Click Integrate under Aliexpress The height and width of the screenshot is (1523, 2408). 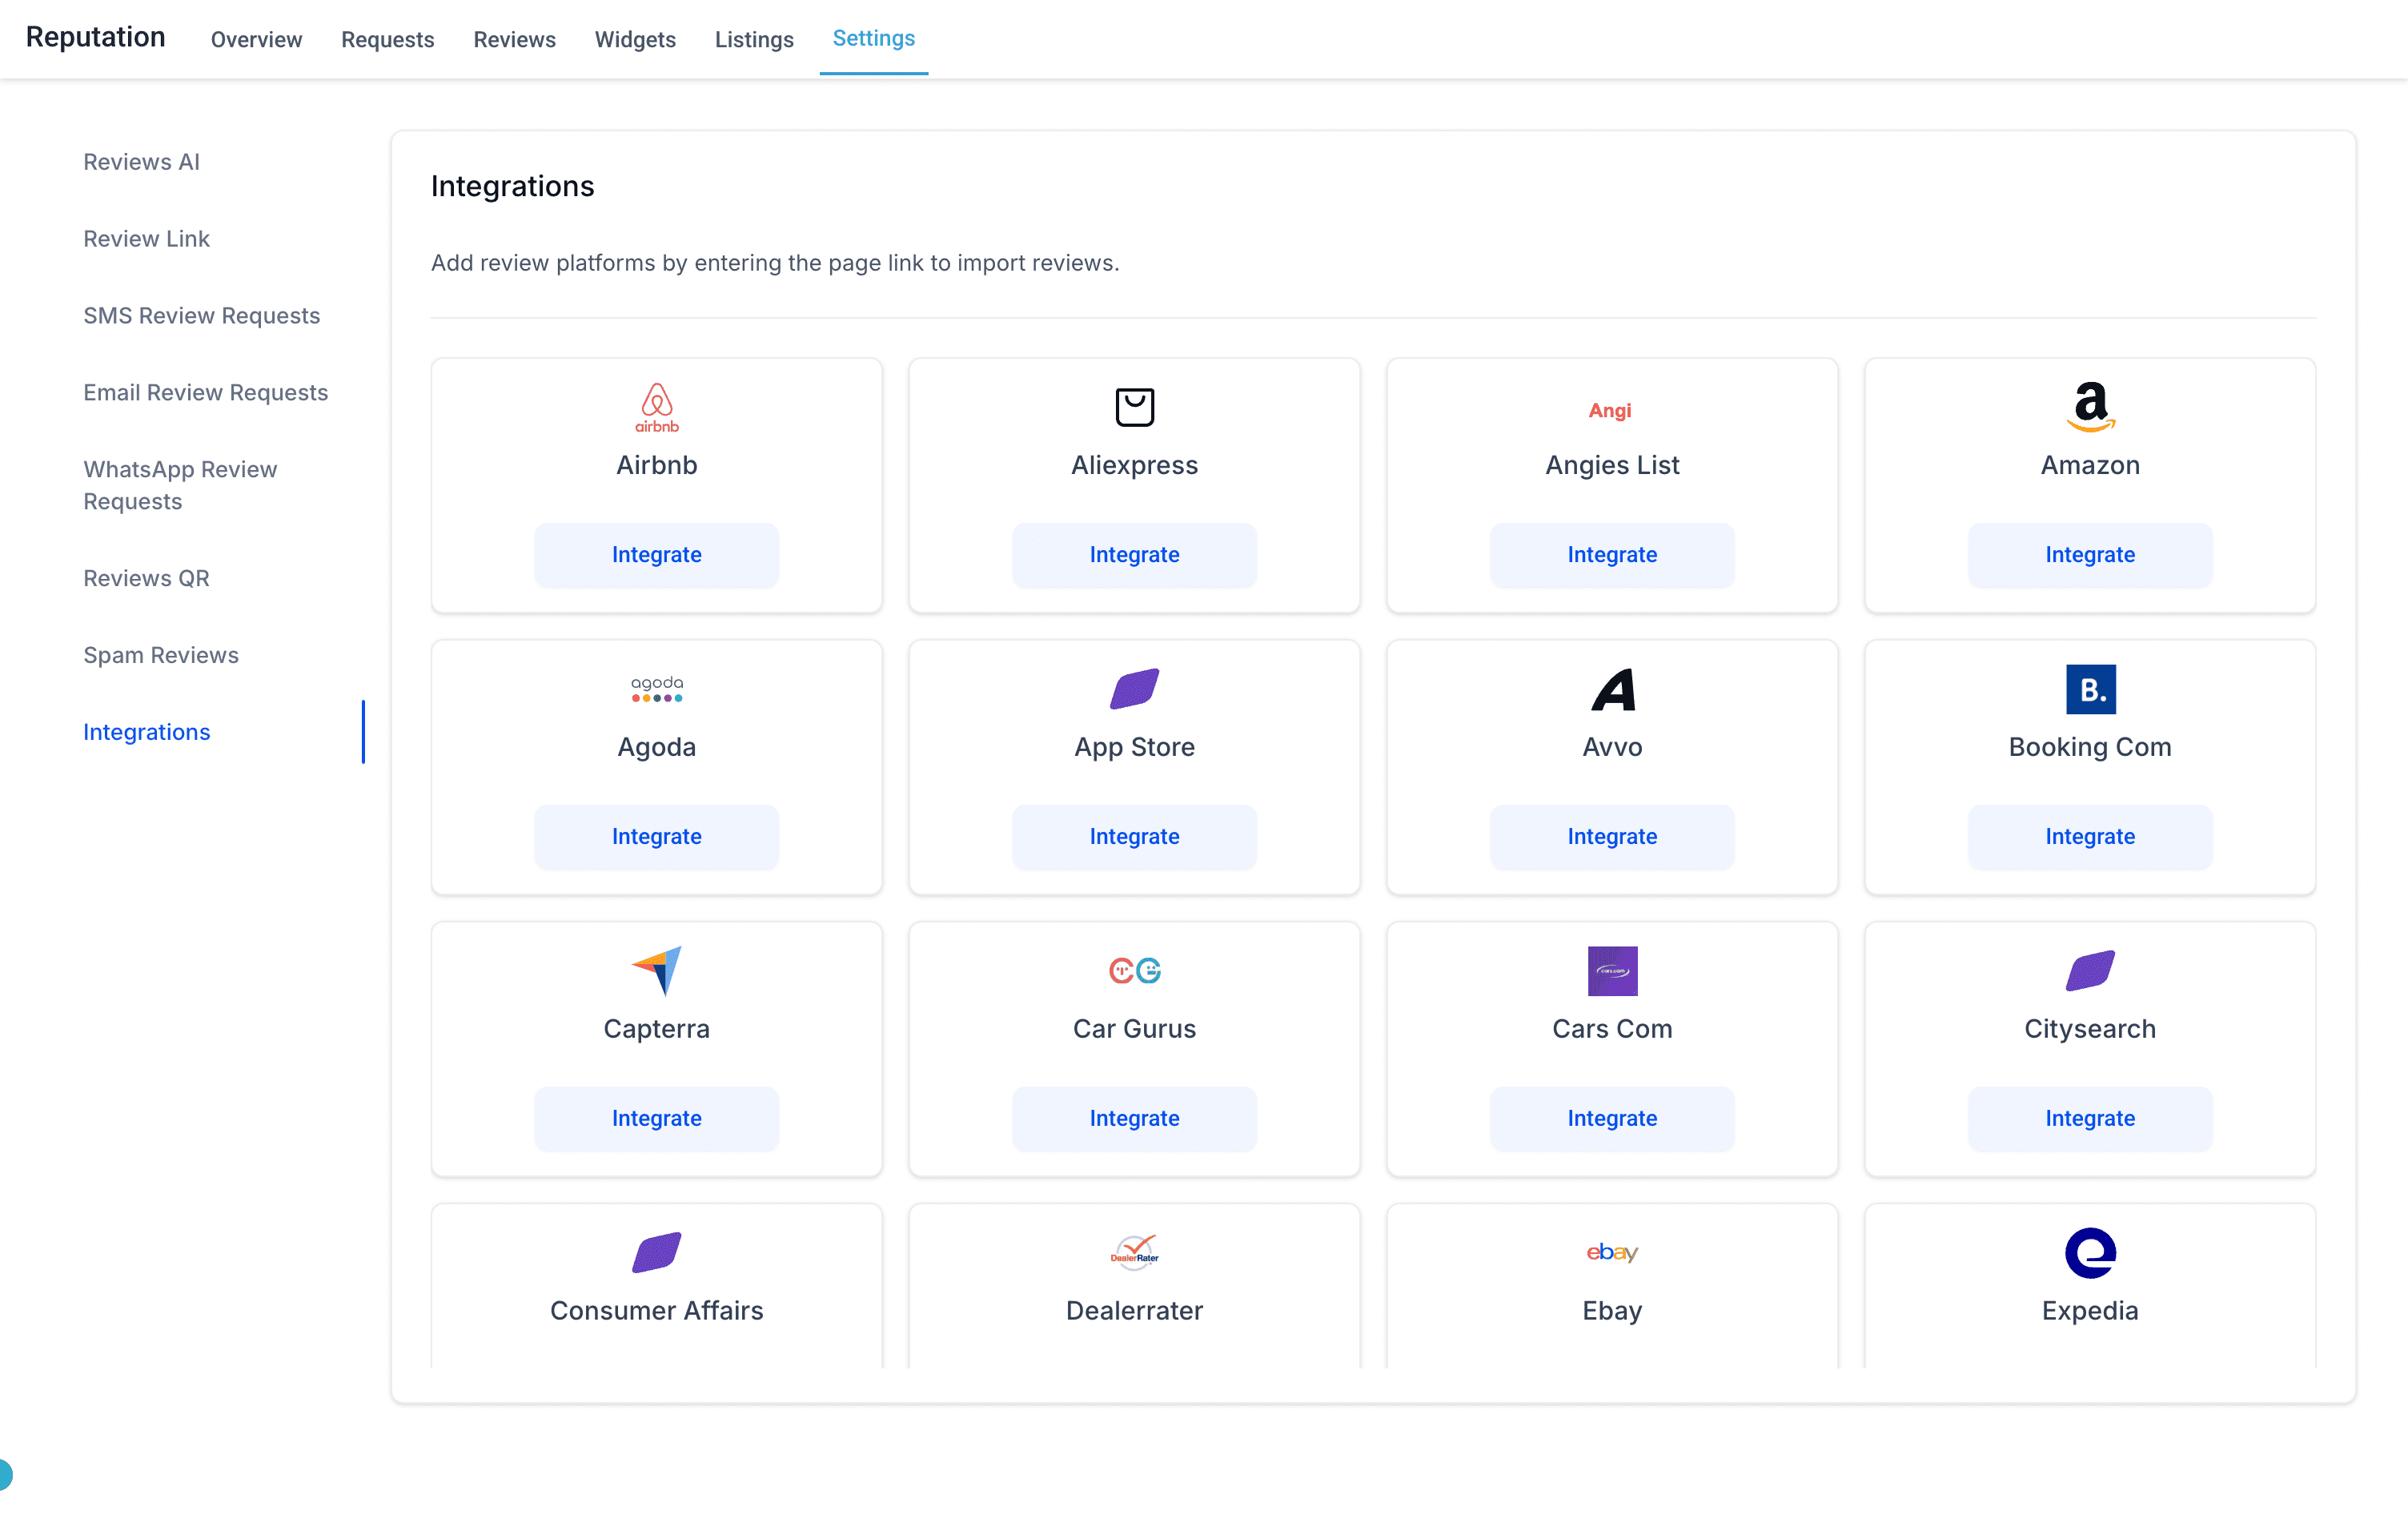(1134, 555)
